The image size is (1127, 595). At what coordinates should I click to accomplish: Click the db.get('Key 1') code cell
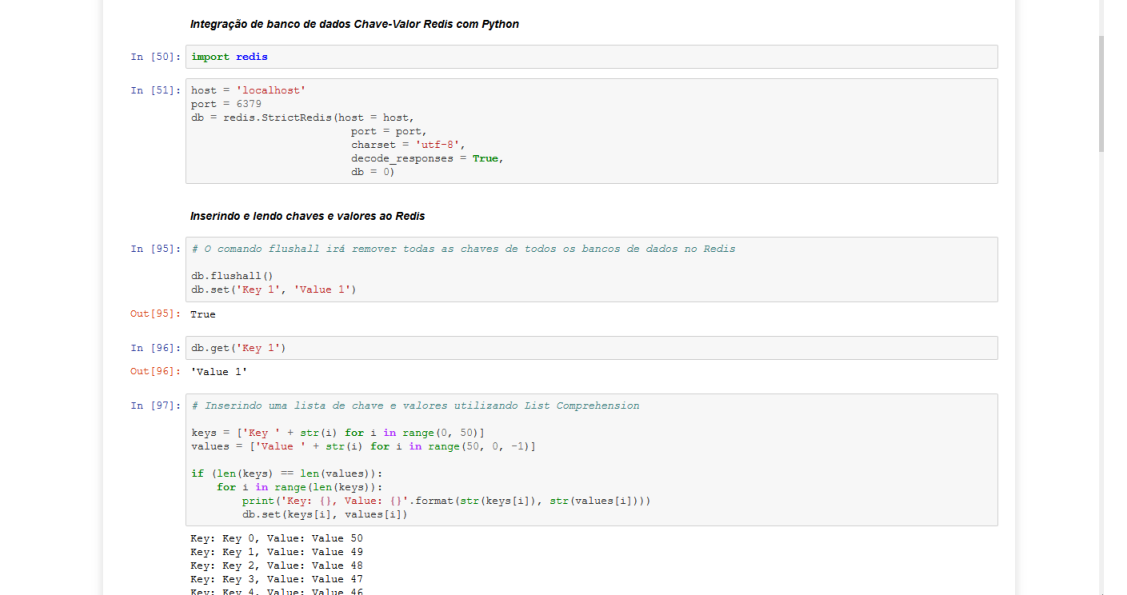(x=592, y=348)
